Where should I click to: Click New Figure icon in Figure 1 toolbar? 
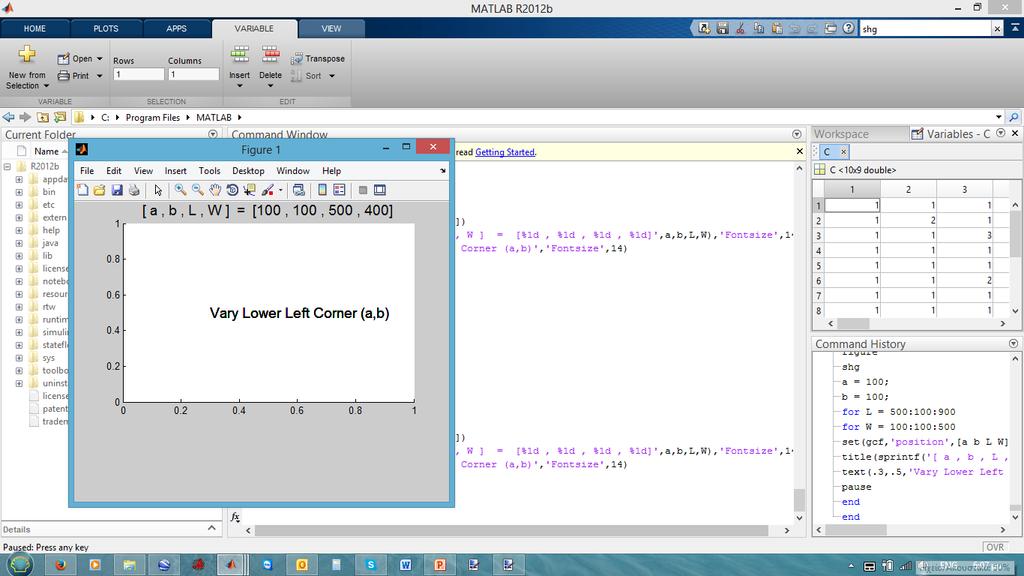point(83,190)
